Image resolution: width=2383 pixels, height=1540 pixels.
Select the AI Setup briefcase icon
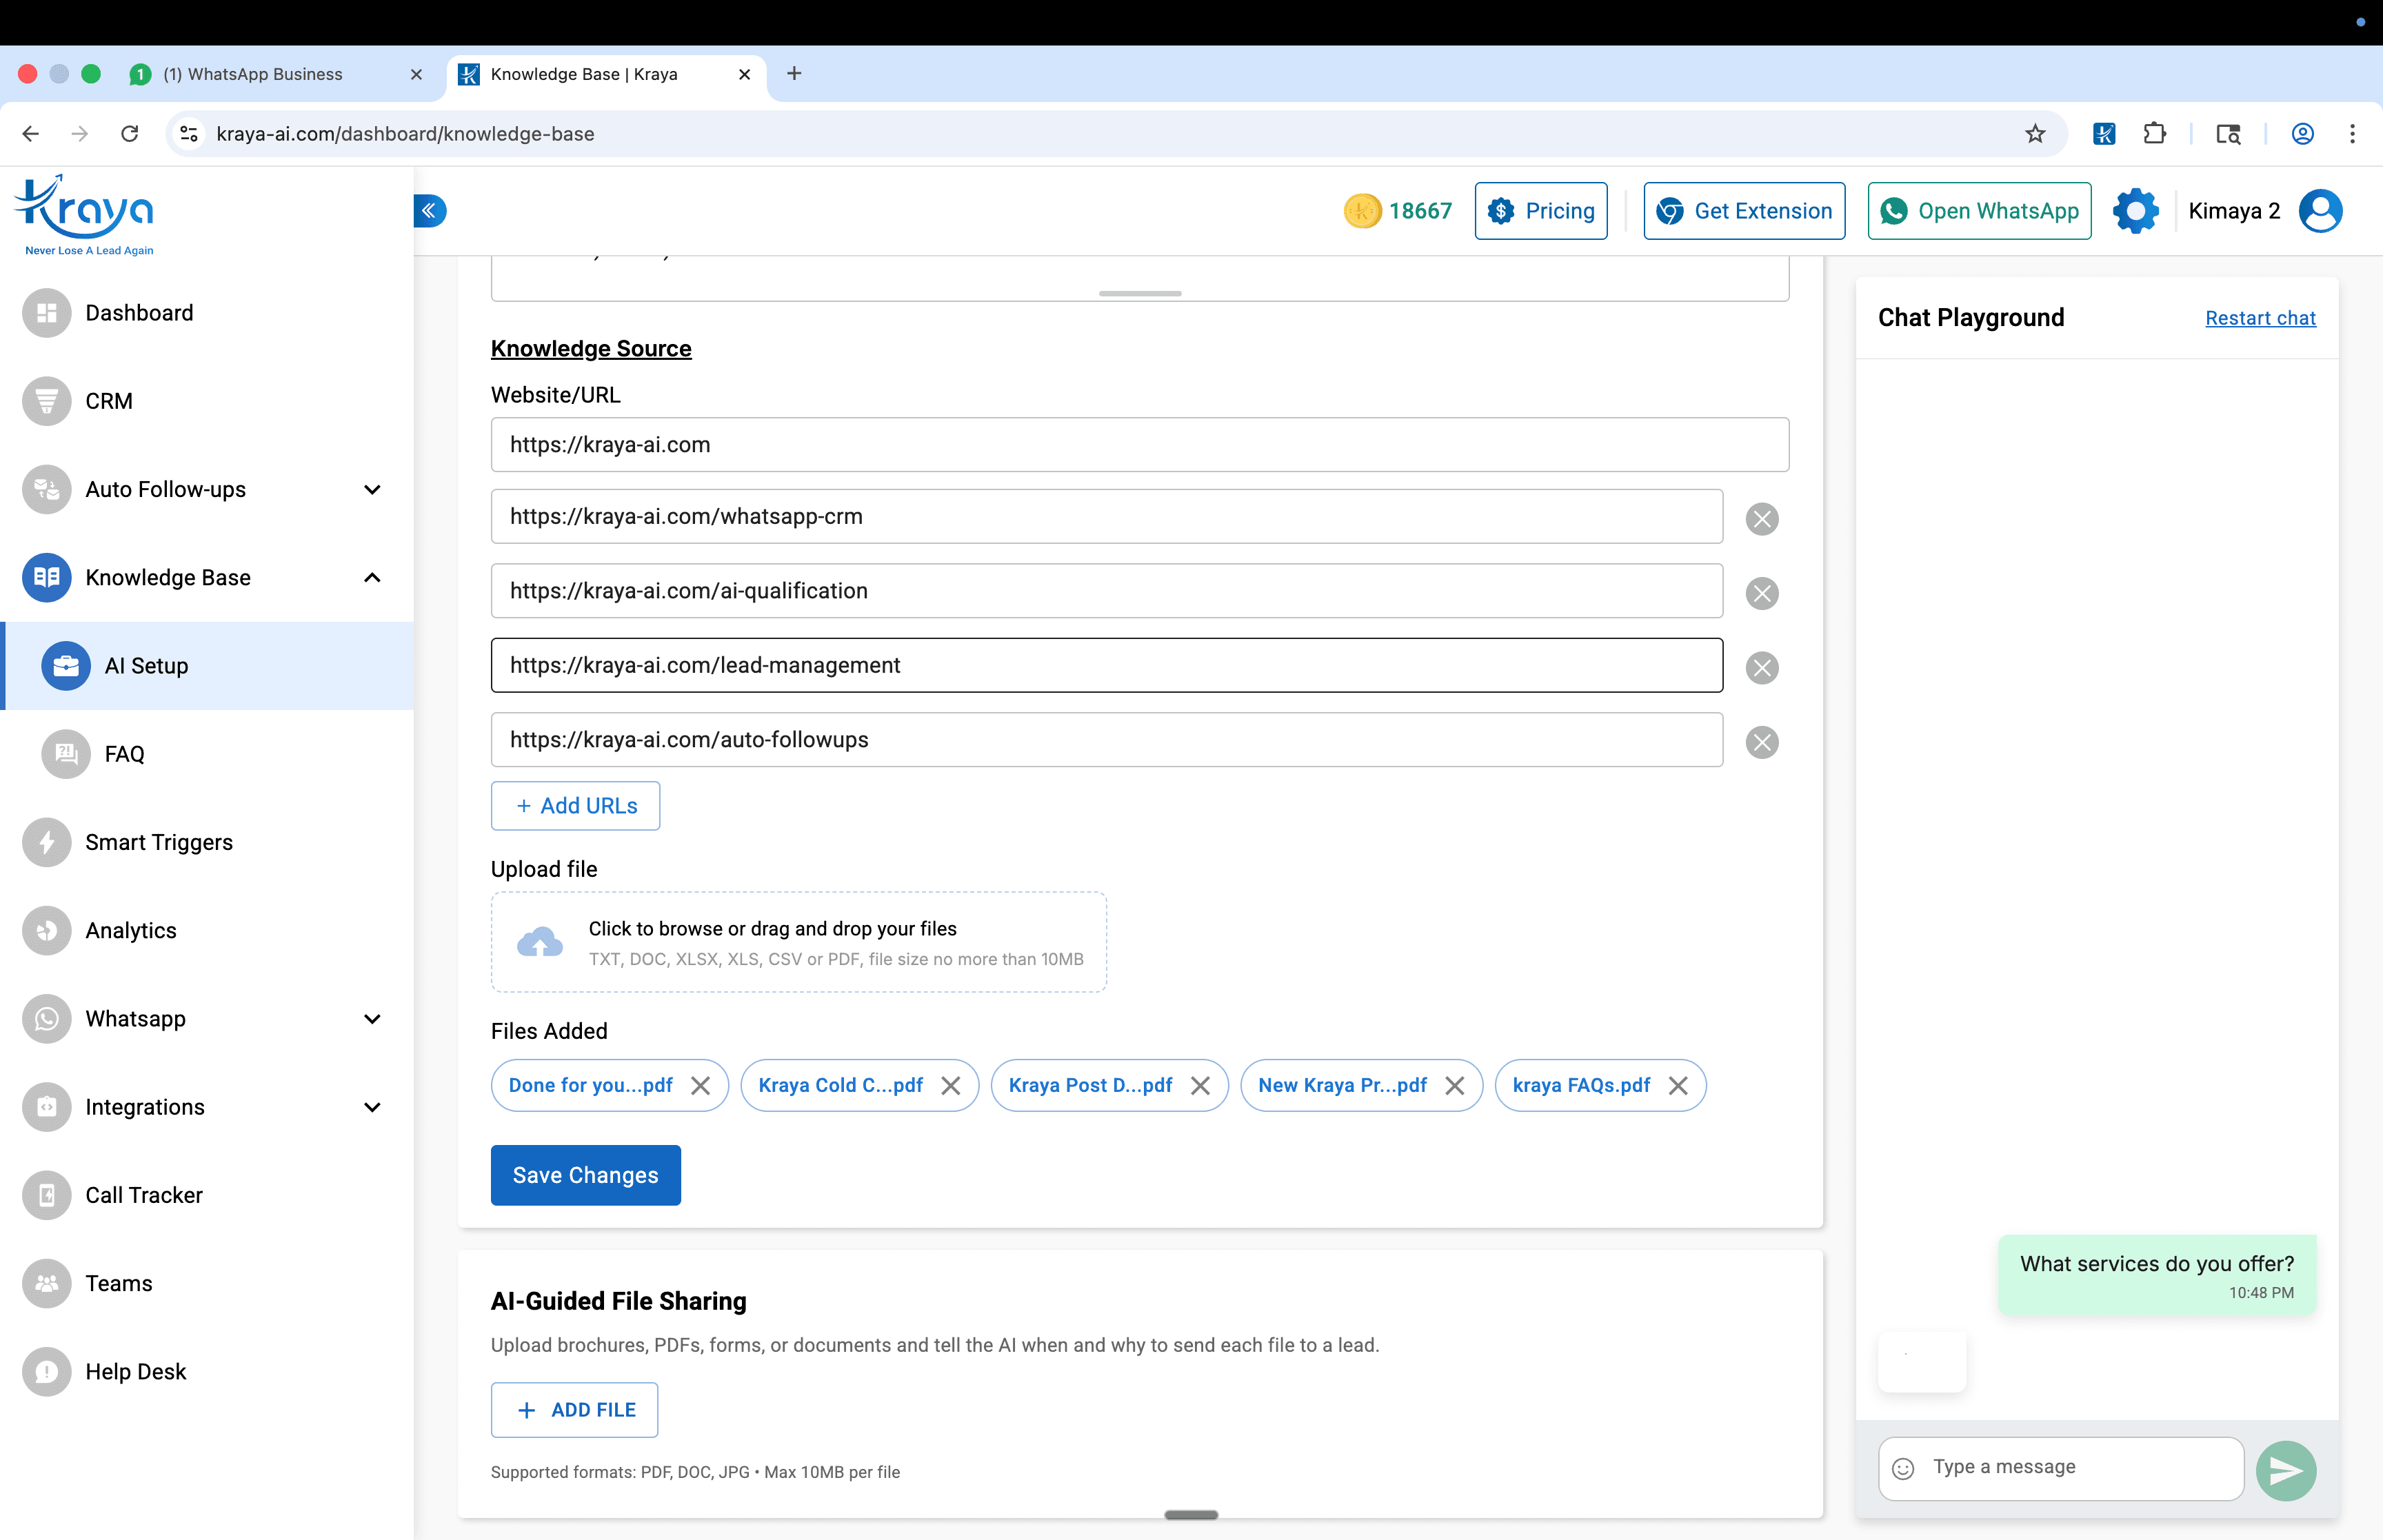[x=66, y=666]
